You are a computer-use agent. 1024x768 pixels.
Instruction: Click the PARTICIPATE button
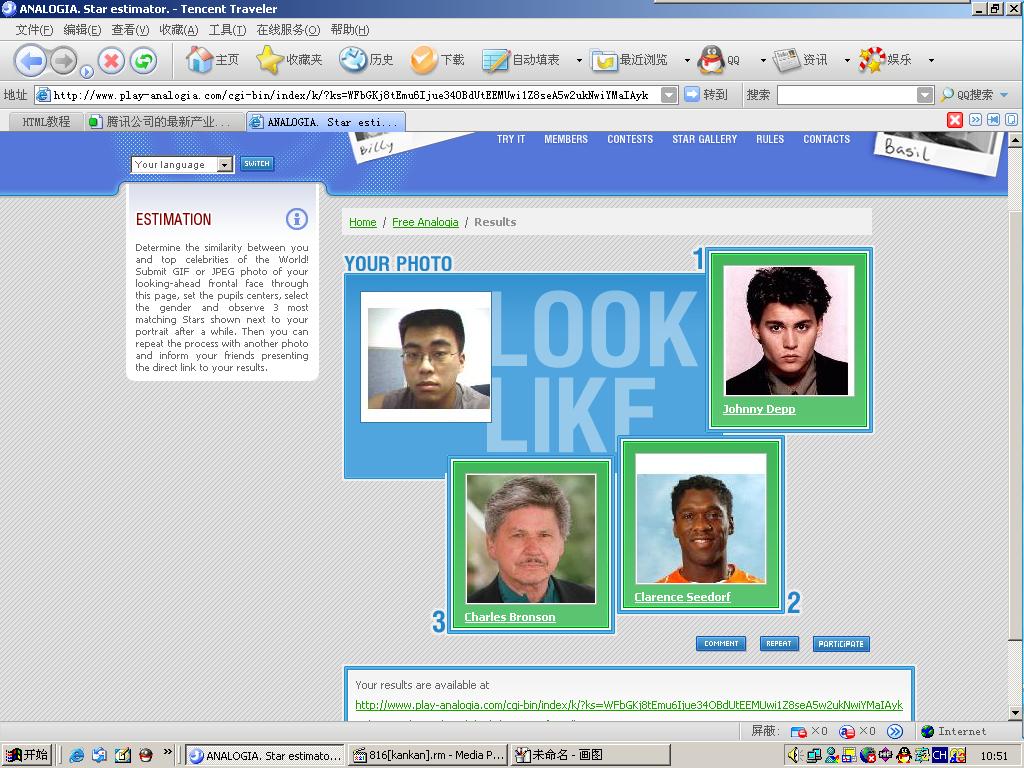[840, 643]
